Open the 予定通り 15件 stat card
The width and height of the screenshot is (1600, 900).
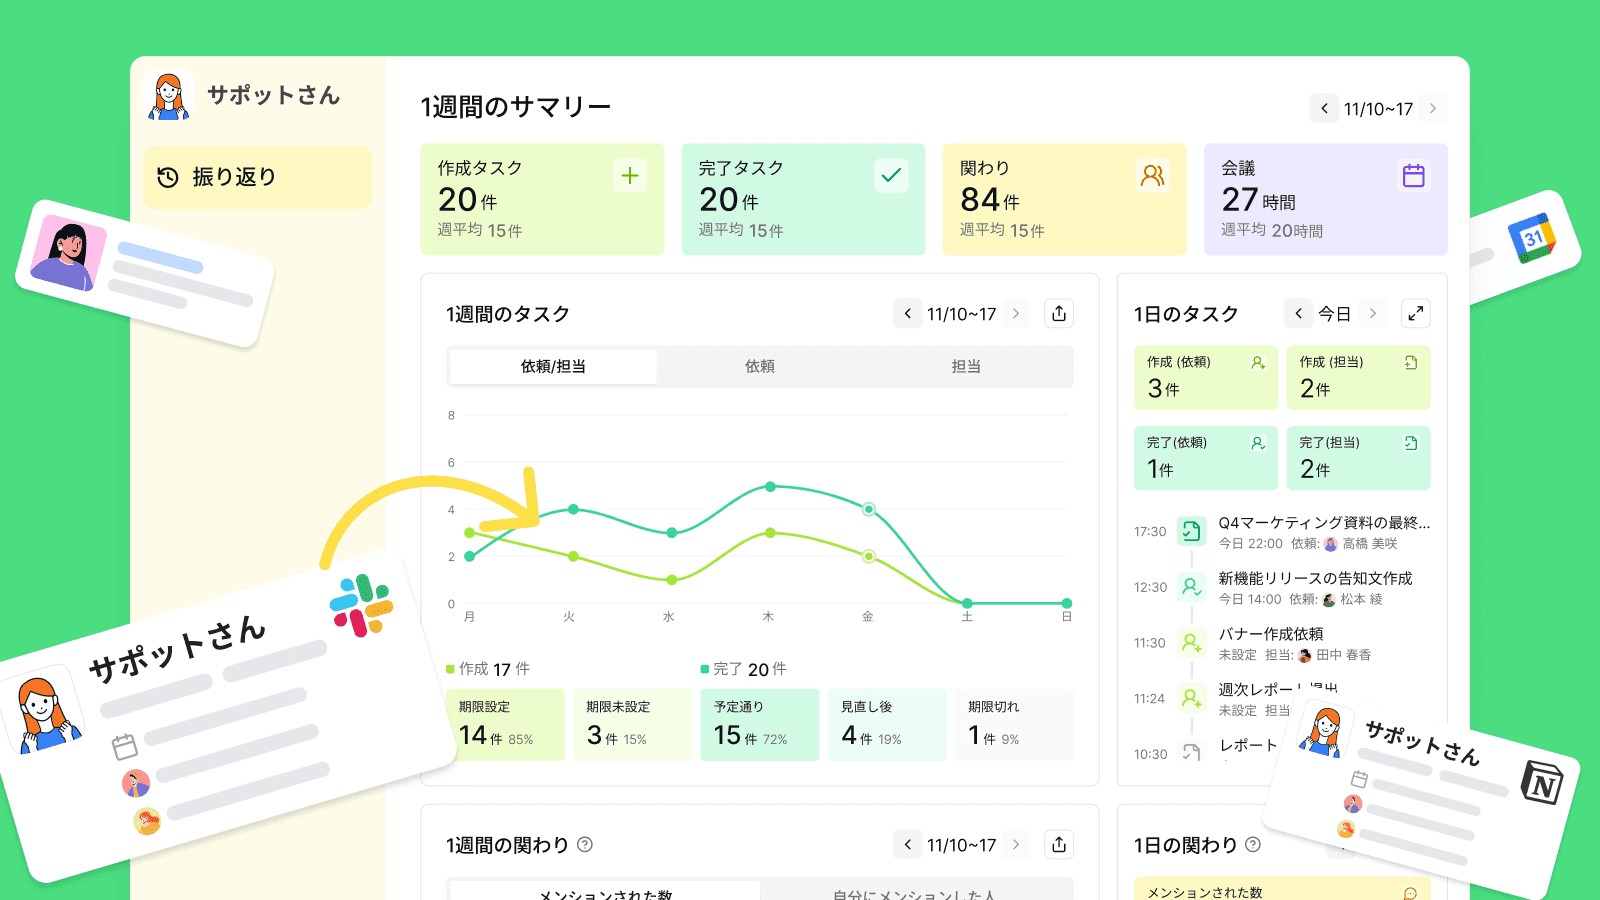(760, 725)
